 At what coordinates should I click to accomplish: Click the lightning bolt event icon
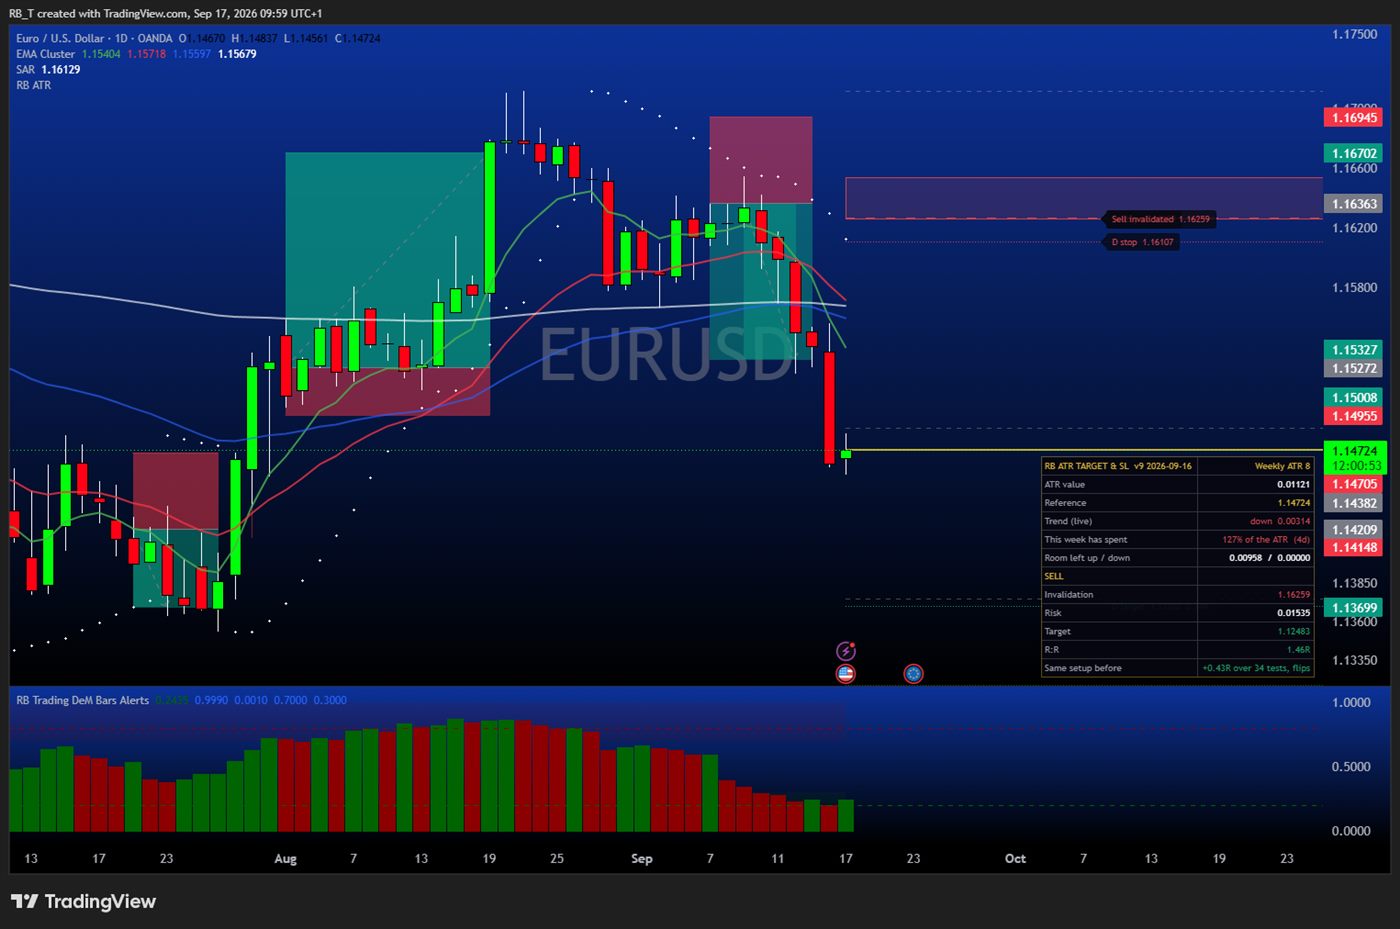[846, 651]
